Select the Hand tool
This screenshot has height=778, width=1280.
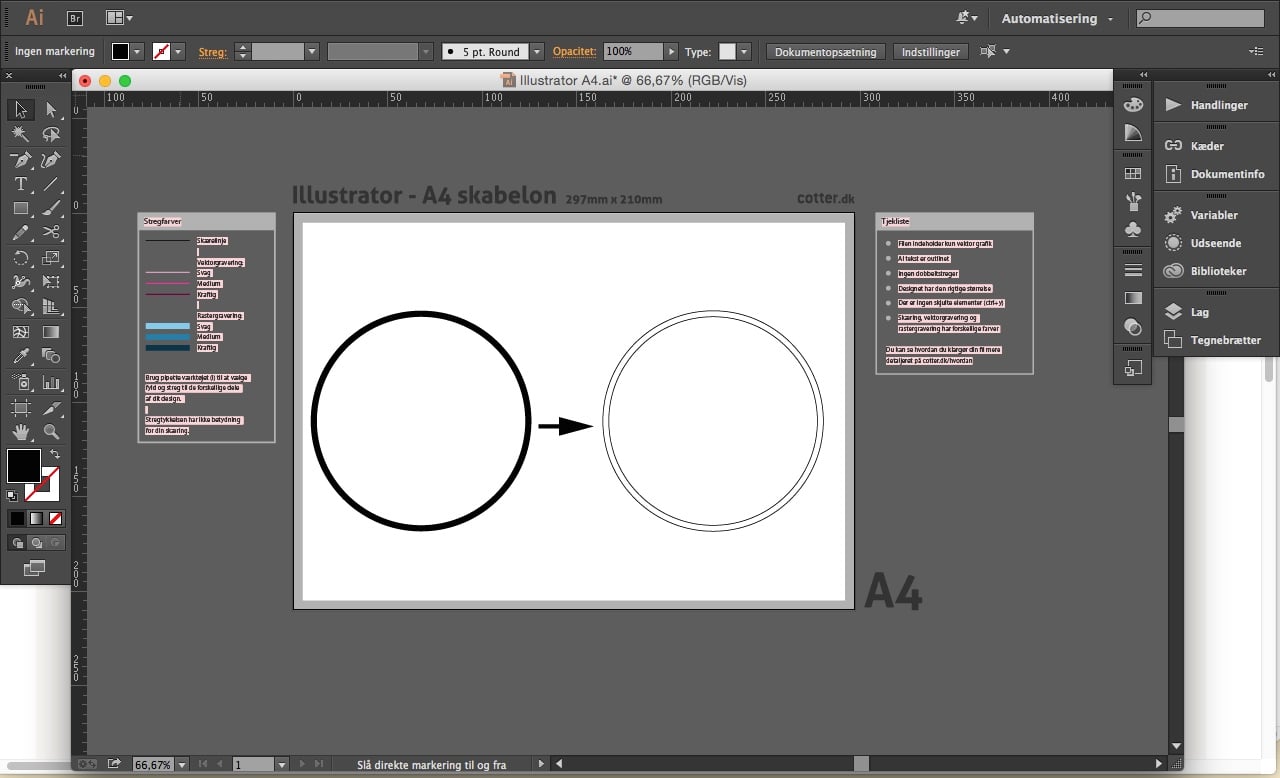click(x=20, y=432)
